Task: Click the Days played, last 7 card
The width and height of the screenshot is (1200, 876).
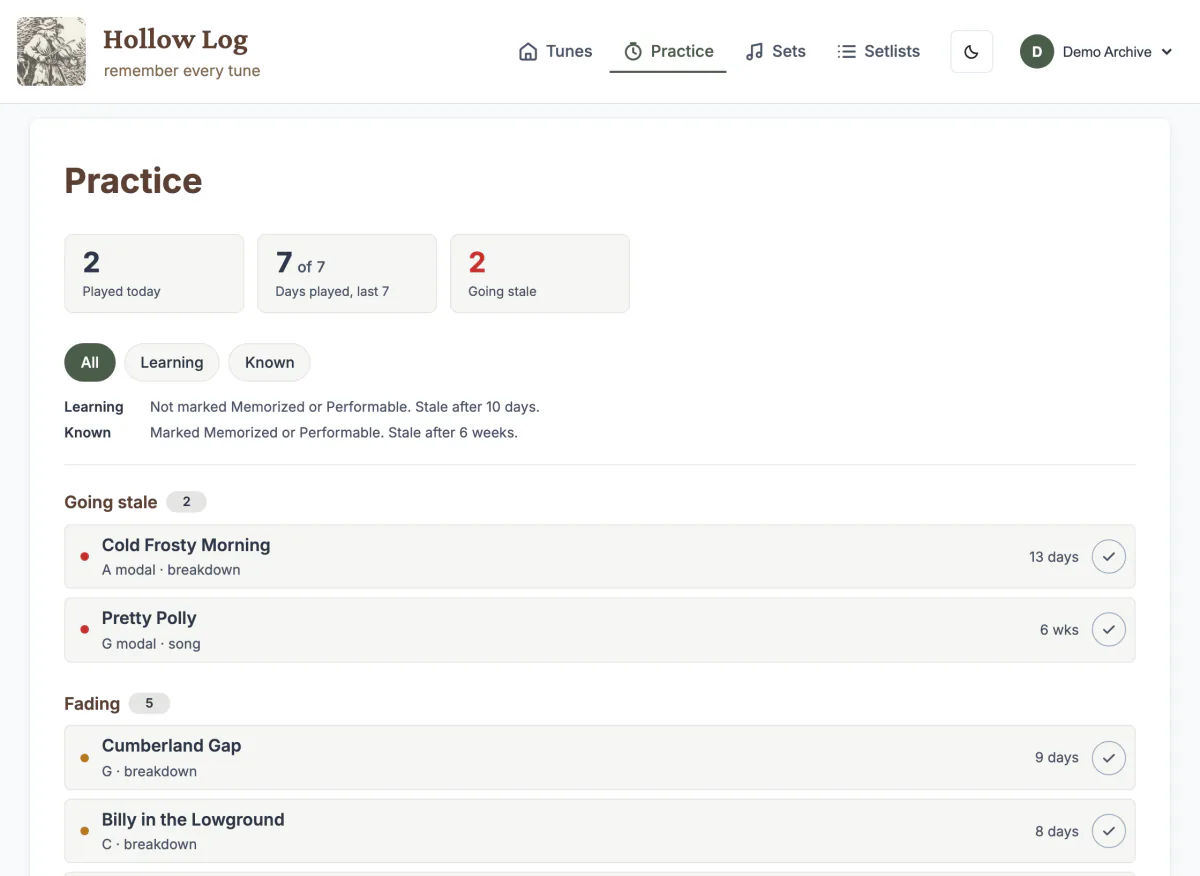Action: click(x=347, y=273)
